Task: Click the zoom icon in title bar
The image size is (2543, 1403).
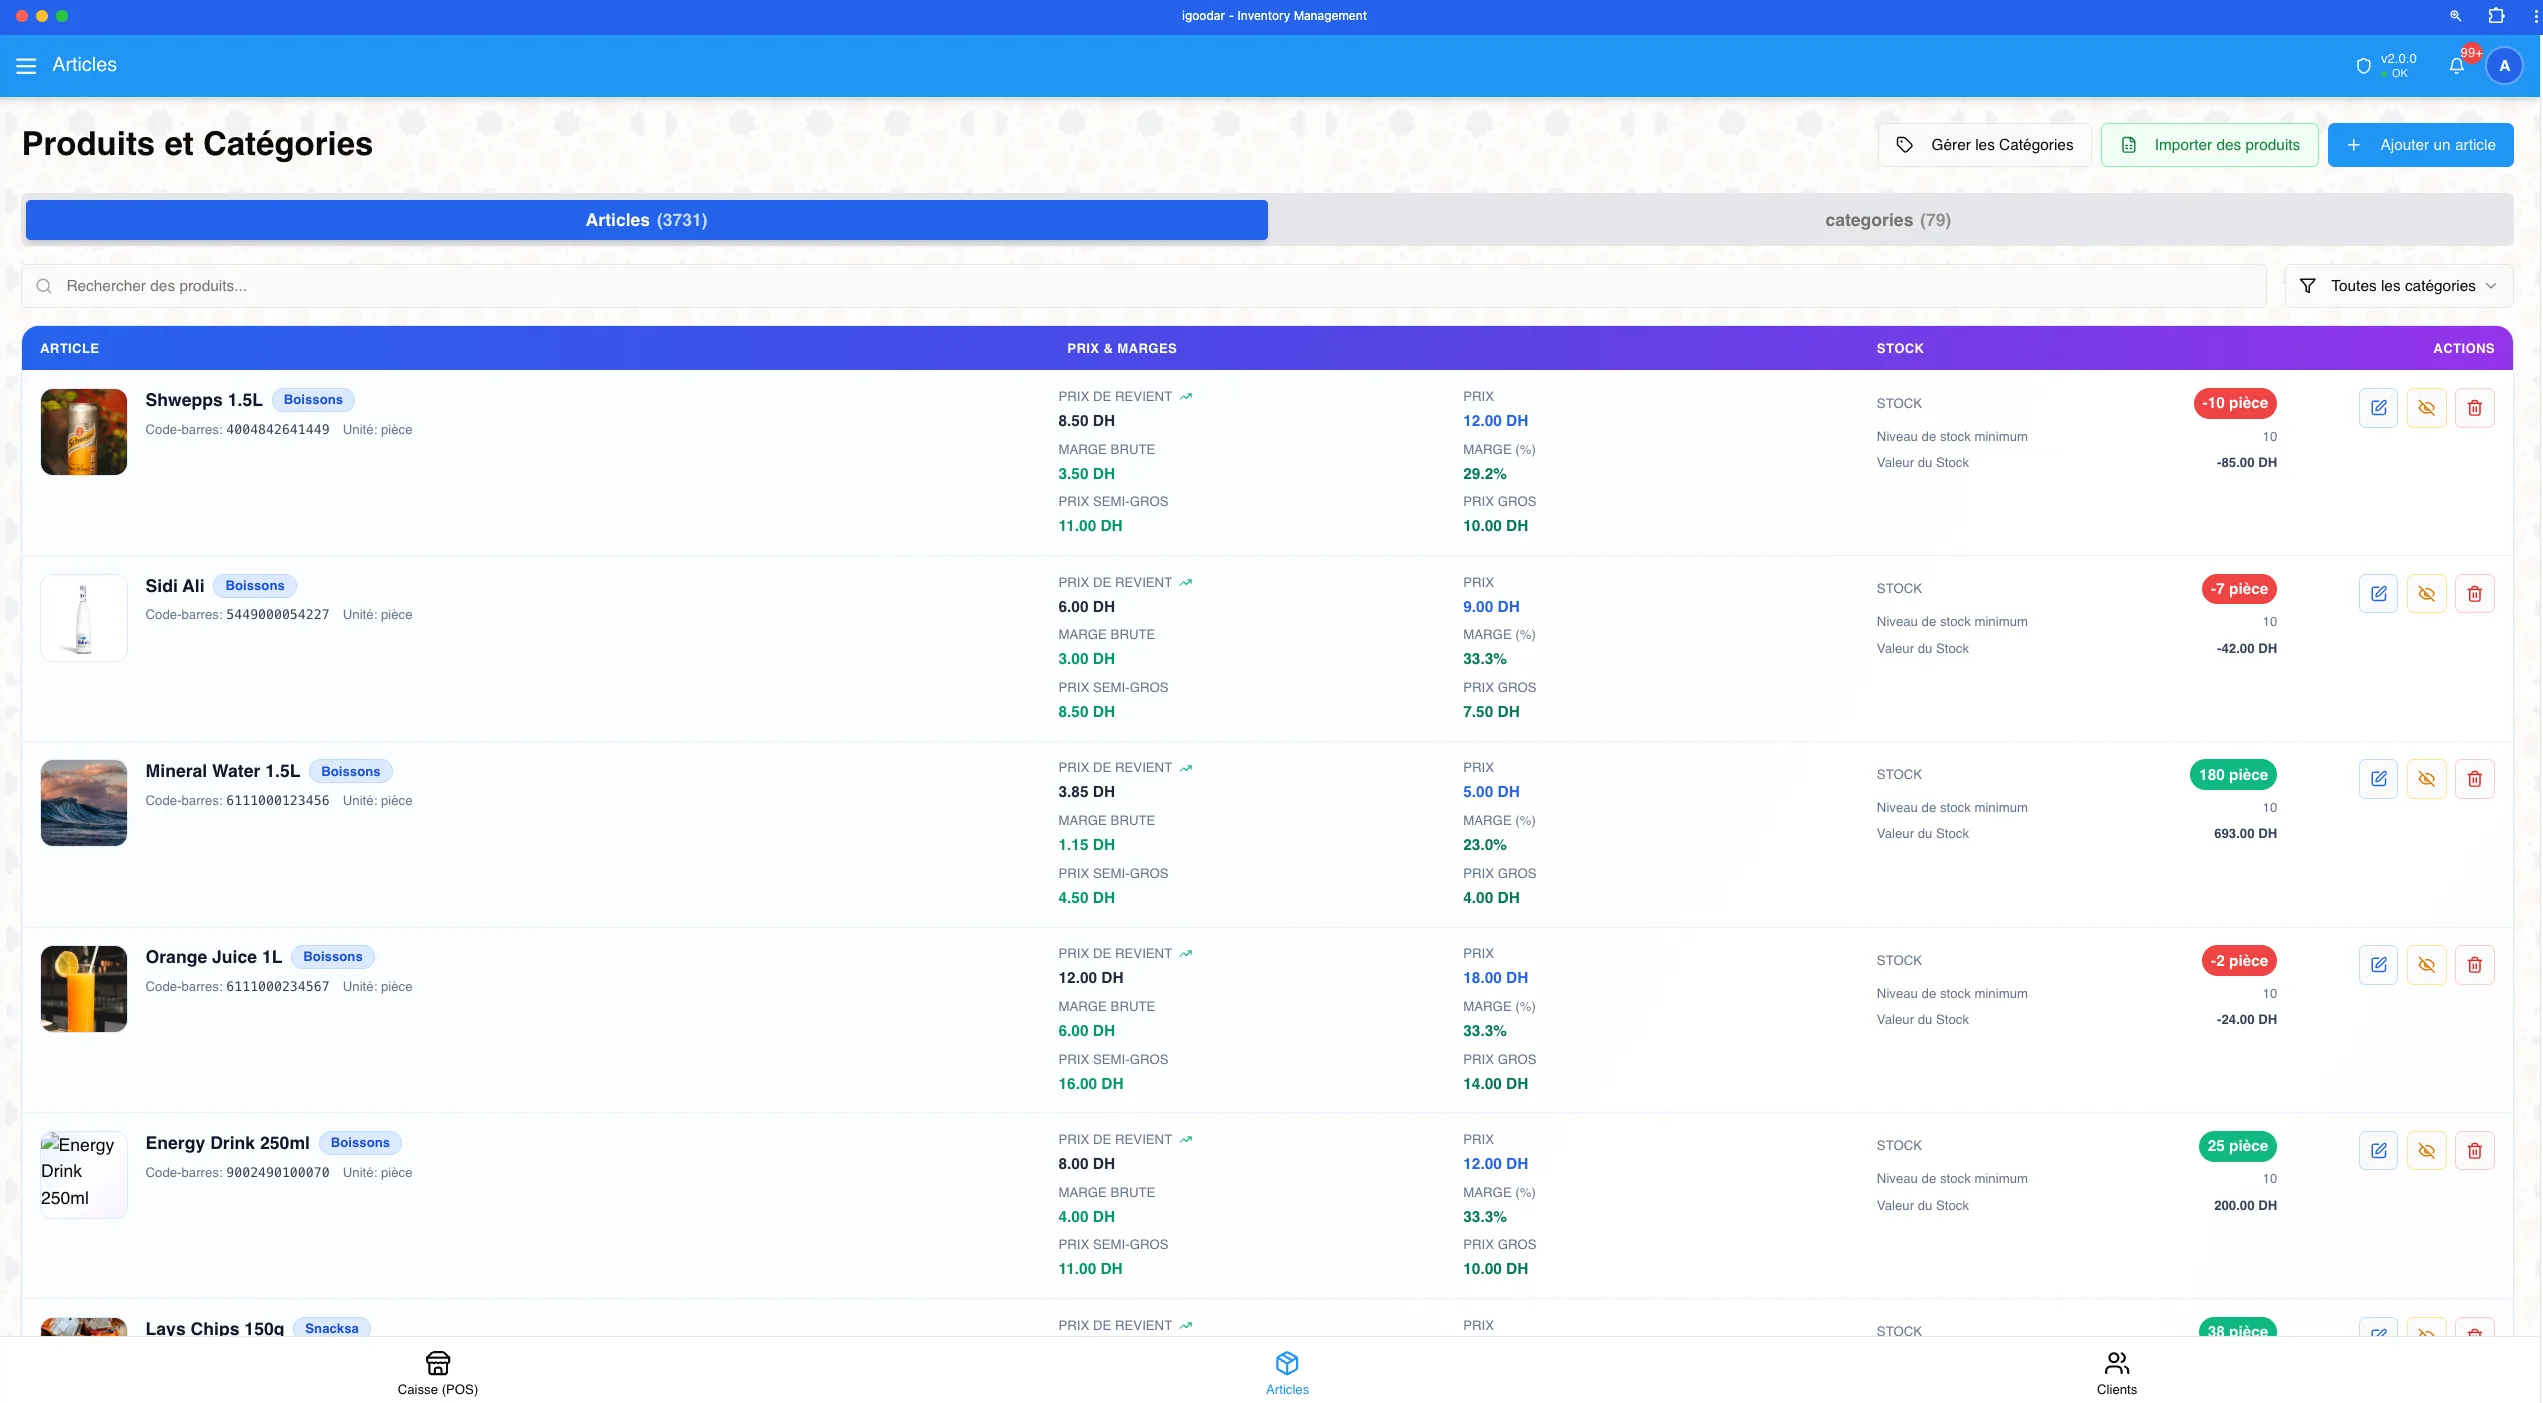Action: tap(2455, 16)
